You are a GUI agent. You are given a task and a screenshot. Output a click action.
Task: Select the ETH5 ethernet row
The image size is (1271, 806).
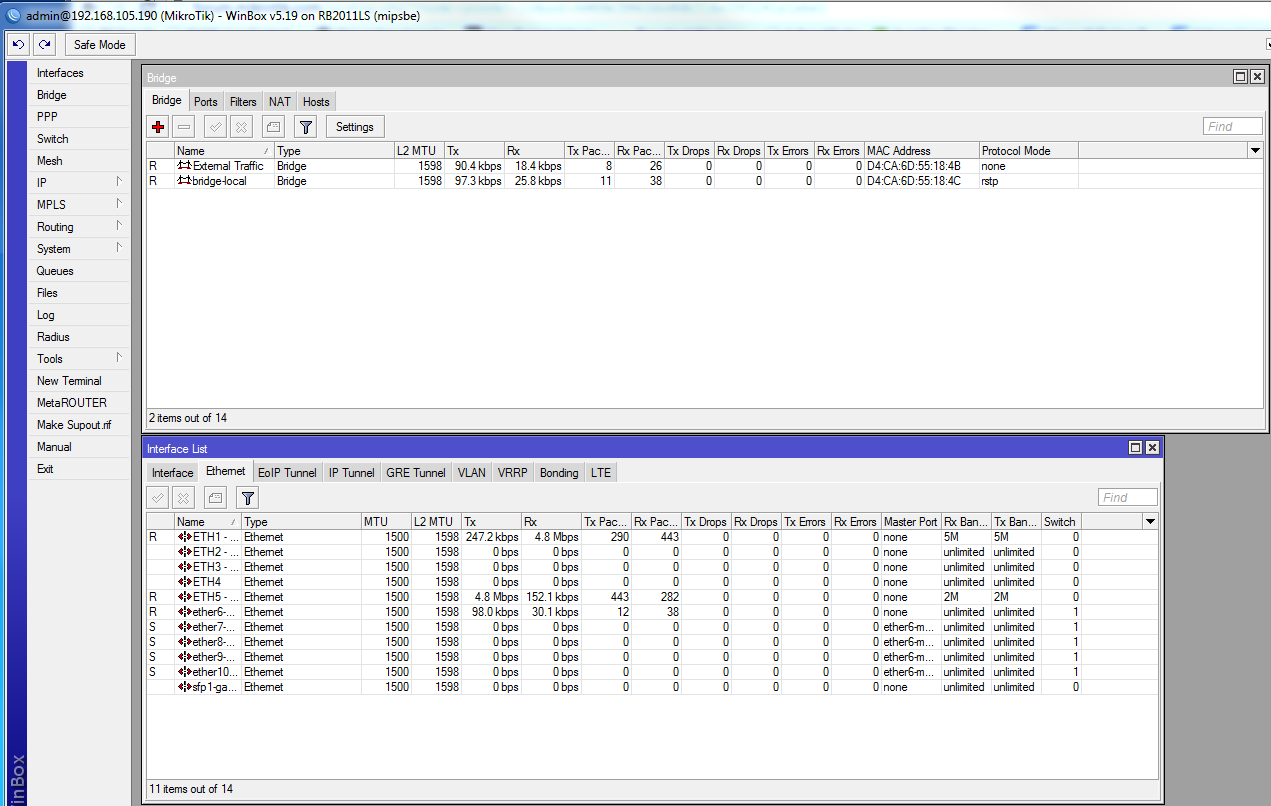point(652,597)
